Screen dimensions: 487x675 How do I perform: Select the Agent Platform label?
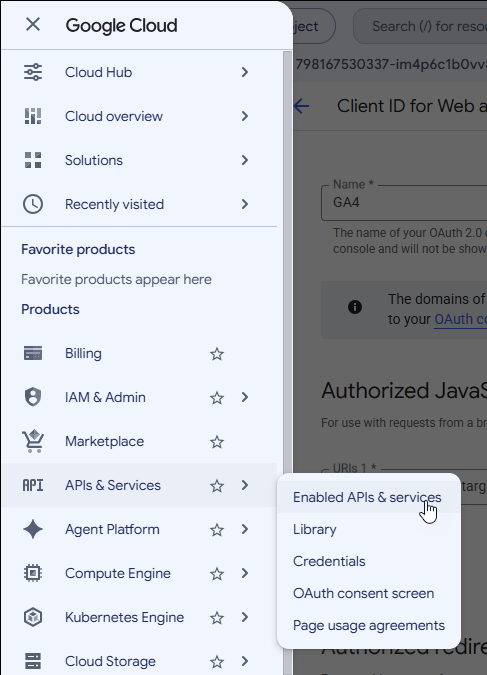(x=112, y=529)
